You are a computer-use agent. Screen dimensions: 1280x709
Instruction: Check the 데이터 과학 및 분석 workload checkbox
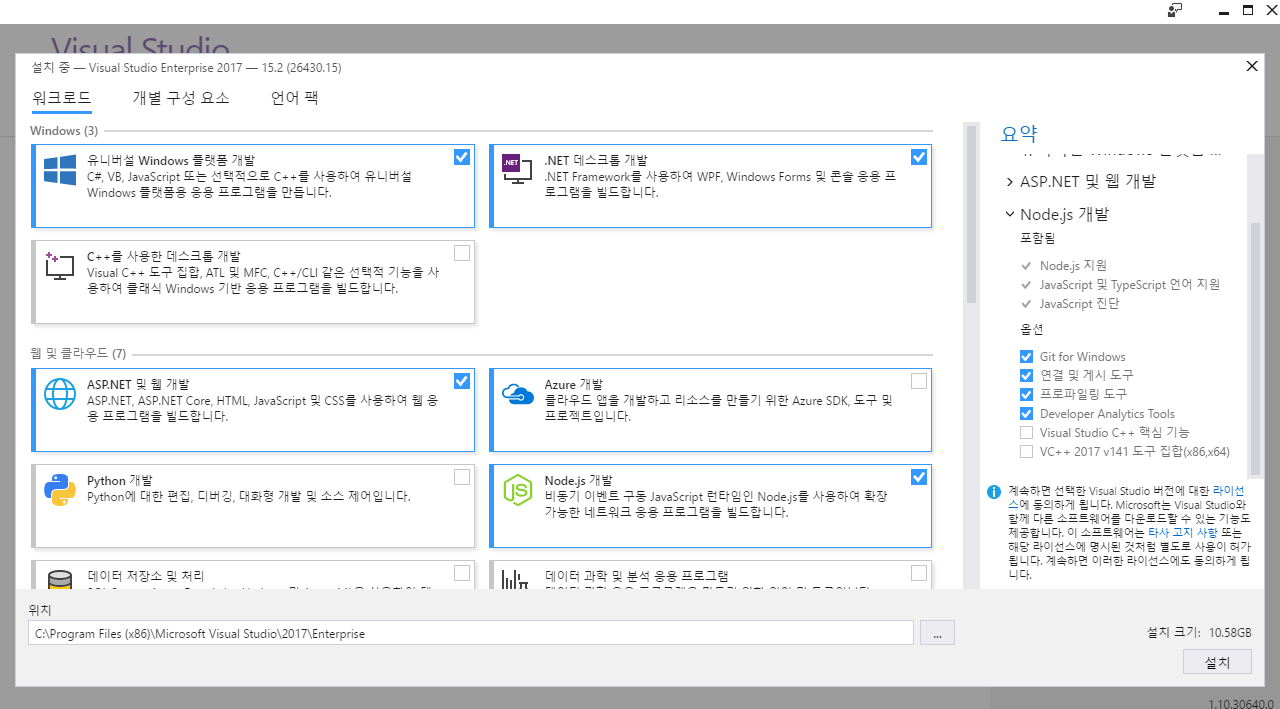[919, 573]
